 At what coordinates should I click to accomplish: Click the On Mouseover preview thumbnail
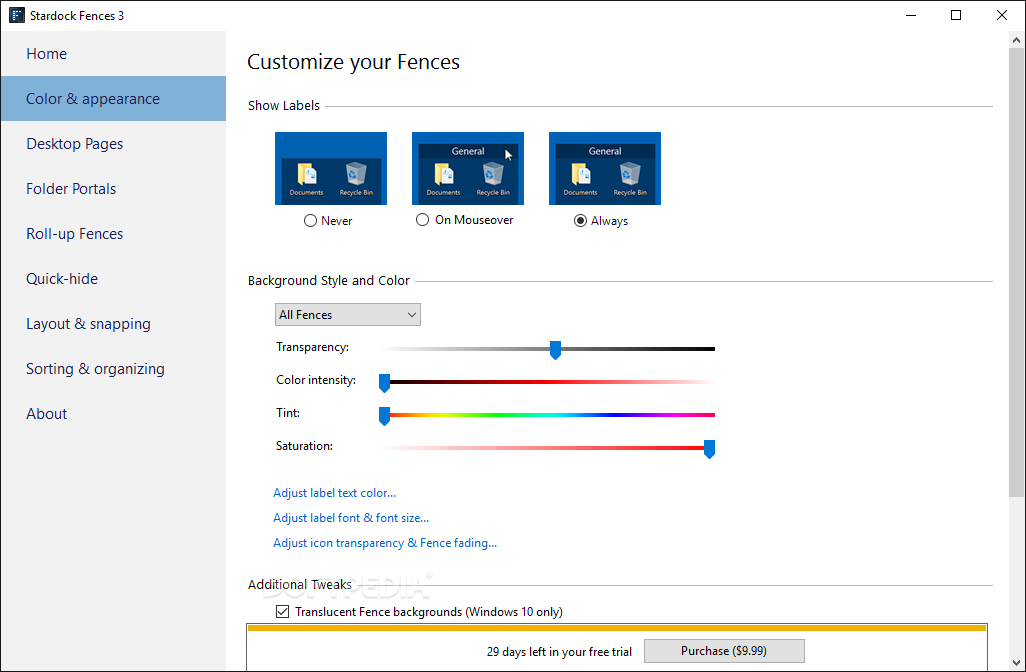click(x=468, y=168)
